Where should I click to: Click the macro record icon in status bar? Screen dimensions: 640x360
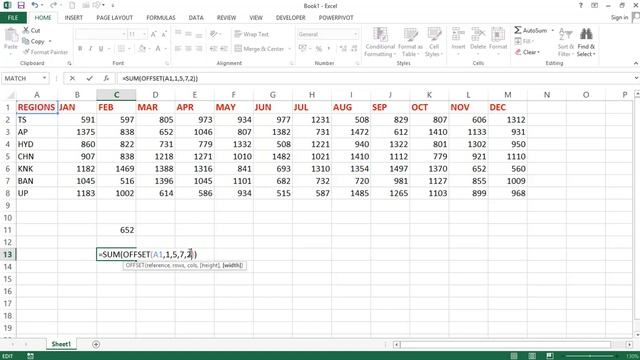coord(30,356)
